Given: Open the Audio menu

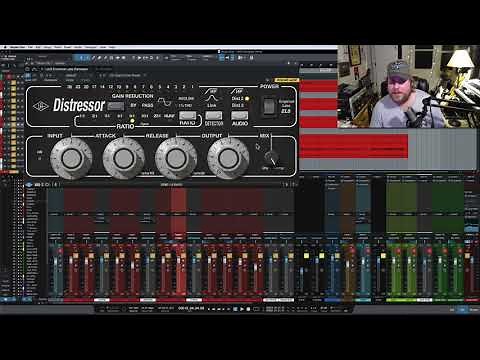Looking at the screenshot, I should [78, 47].
